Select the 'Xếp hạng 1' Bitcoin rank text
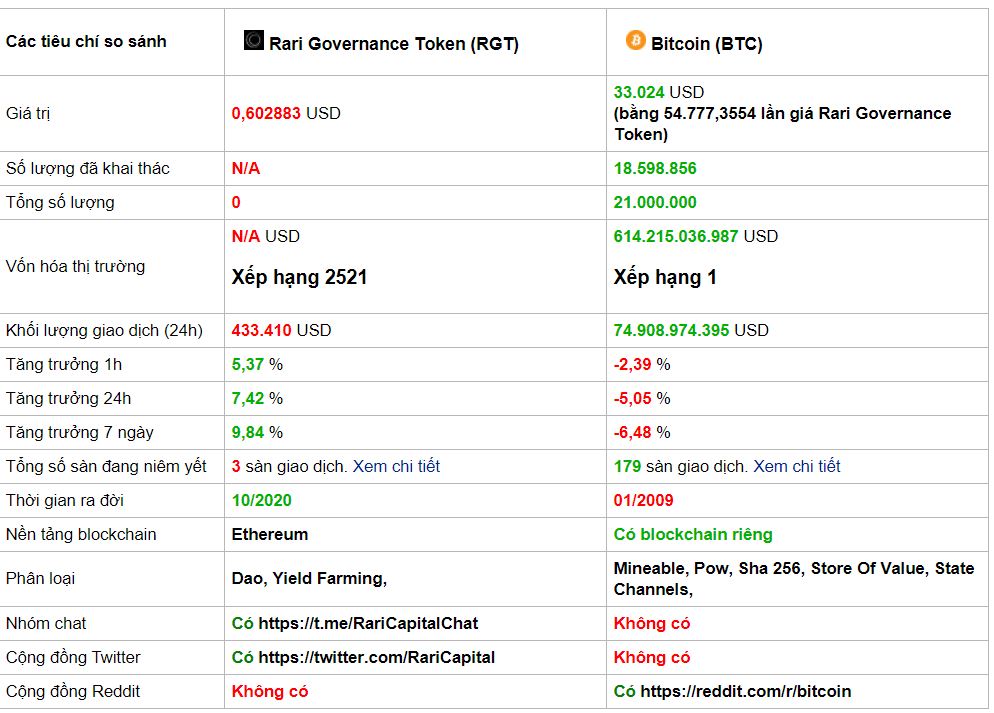The image size is (994, 713). 665,277
